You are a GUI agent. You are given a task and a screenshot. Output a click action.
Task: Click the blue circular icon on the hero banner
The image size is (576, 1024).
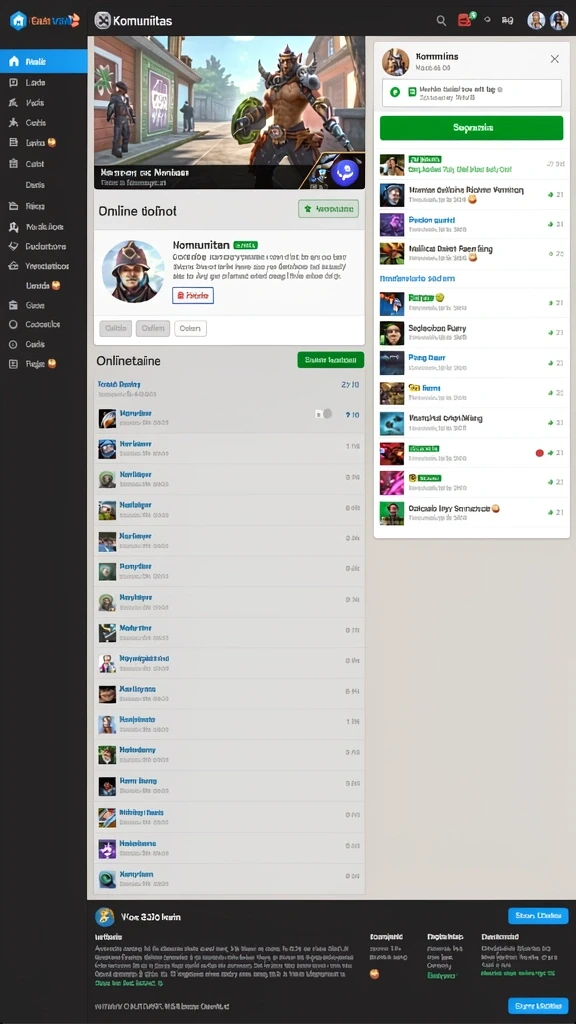(345, 173)
